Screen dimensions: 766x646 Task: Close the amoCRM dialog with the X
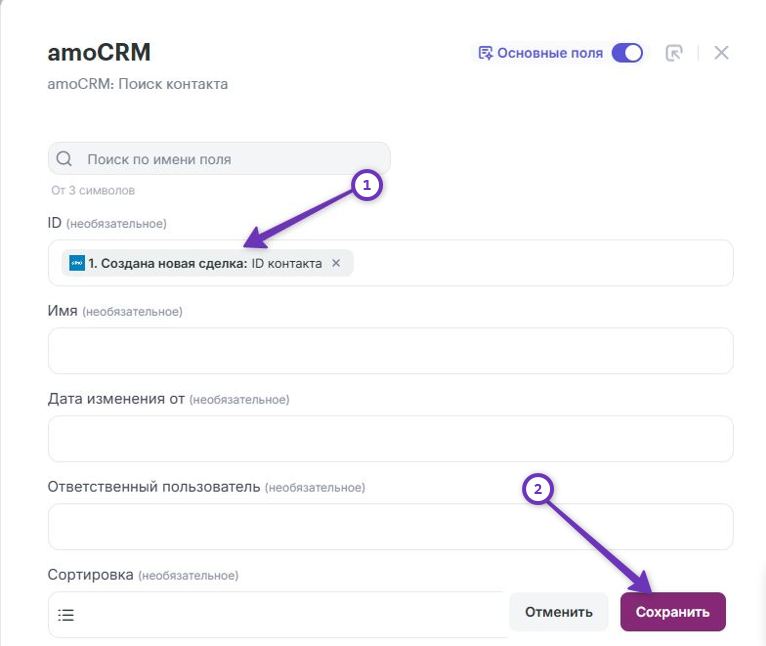721,53
